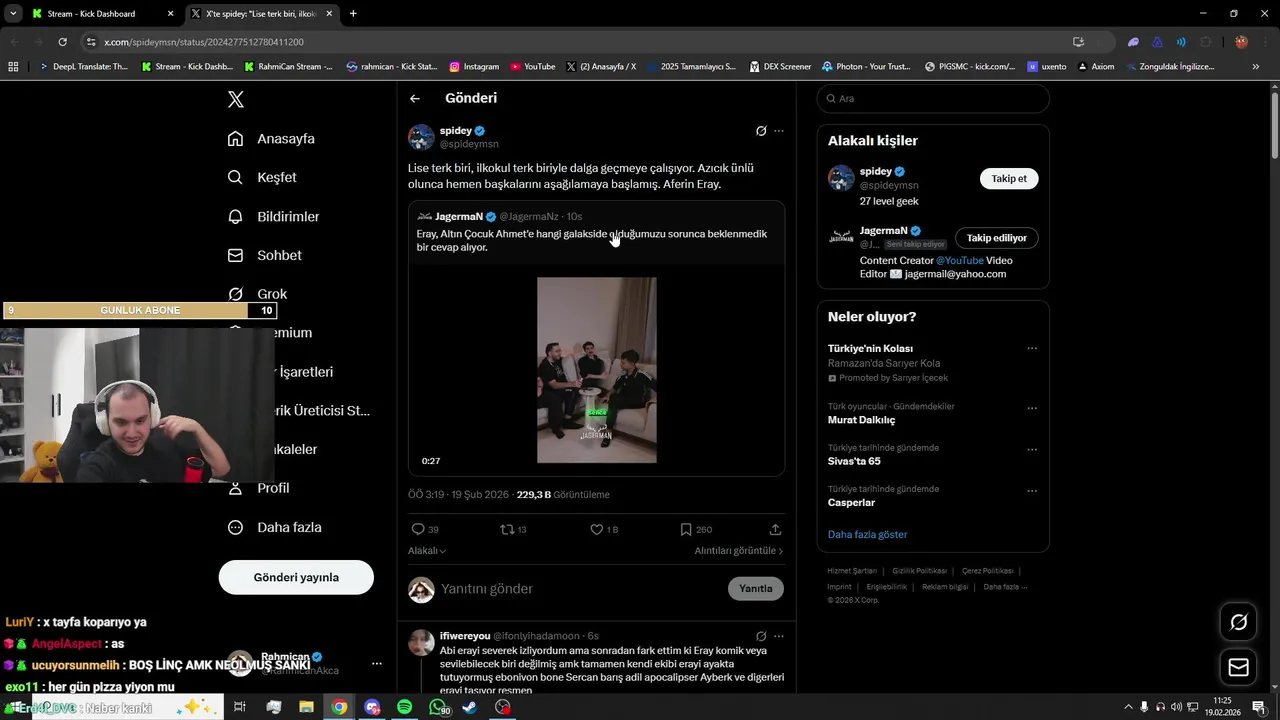Open spidey's avatar on the main post
Viewport: 1280px width, 720px height.
[x=421, y=137]
